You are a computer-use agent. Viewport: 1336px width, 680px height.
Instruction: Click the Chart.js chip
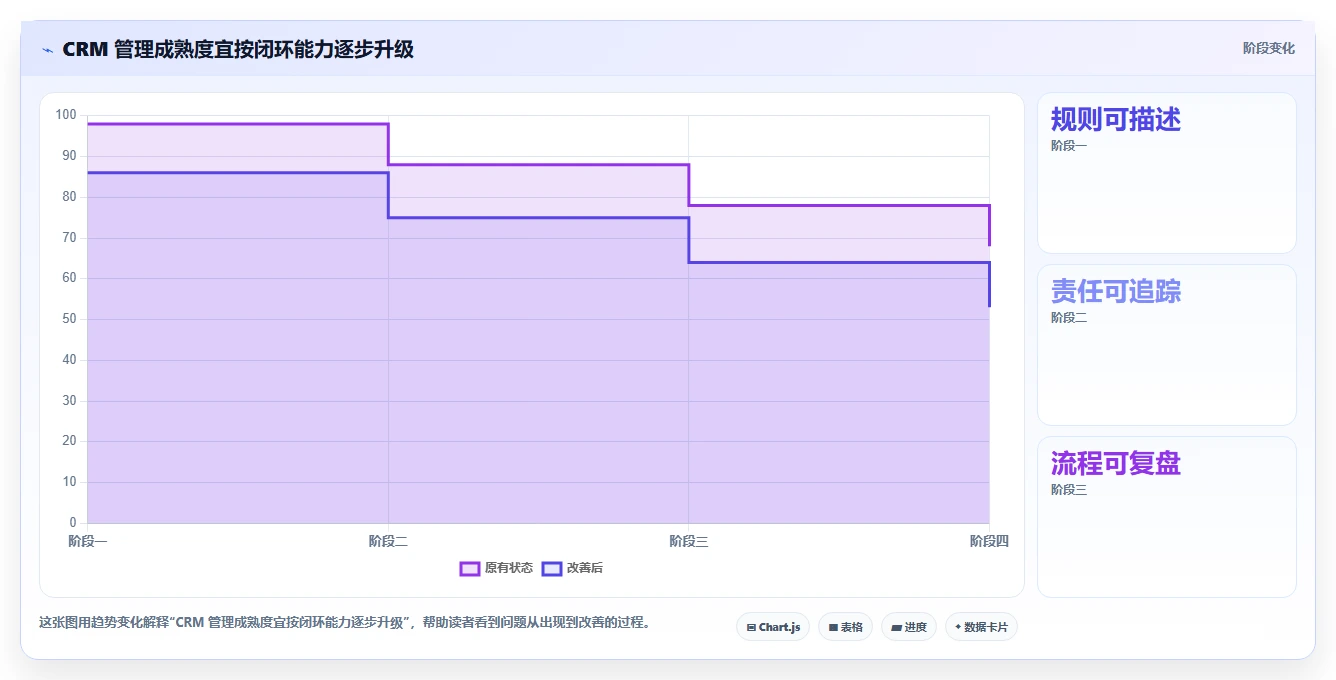pyautogui.click(x=773, y=627)
